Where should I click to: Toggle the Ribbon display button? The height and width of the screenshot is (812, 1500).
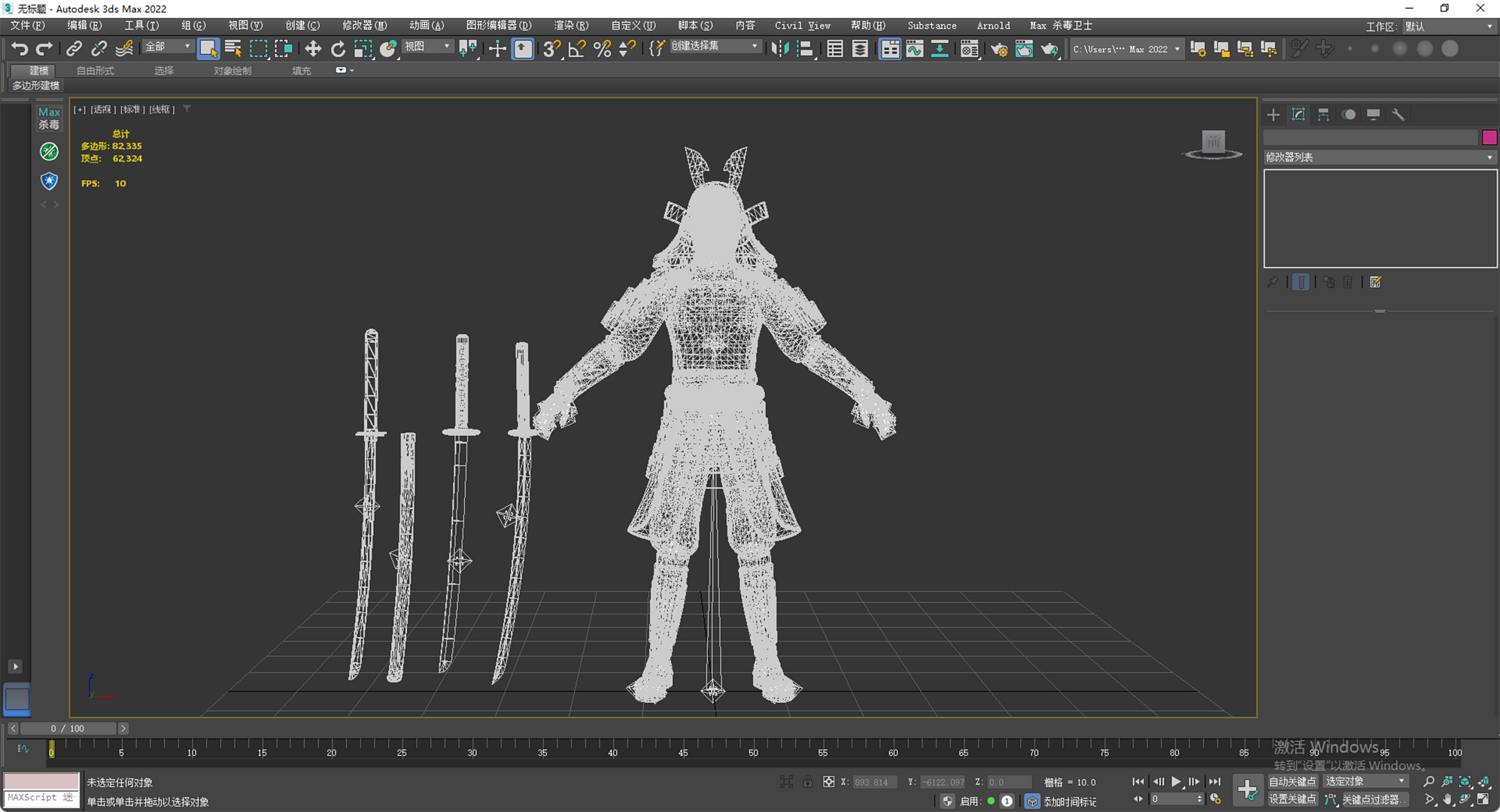(890, 48)
